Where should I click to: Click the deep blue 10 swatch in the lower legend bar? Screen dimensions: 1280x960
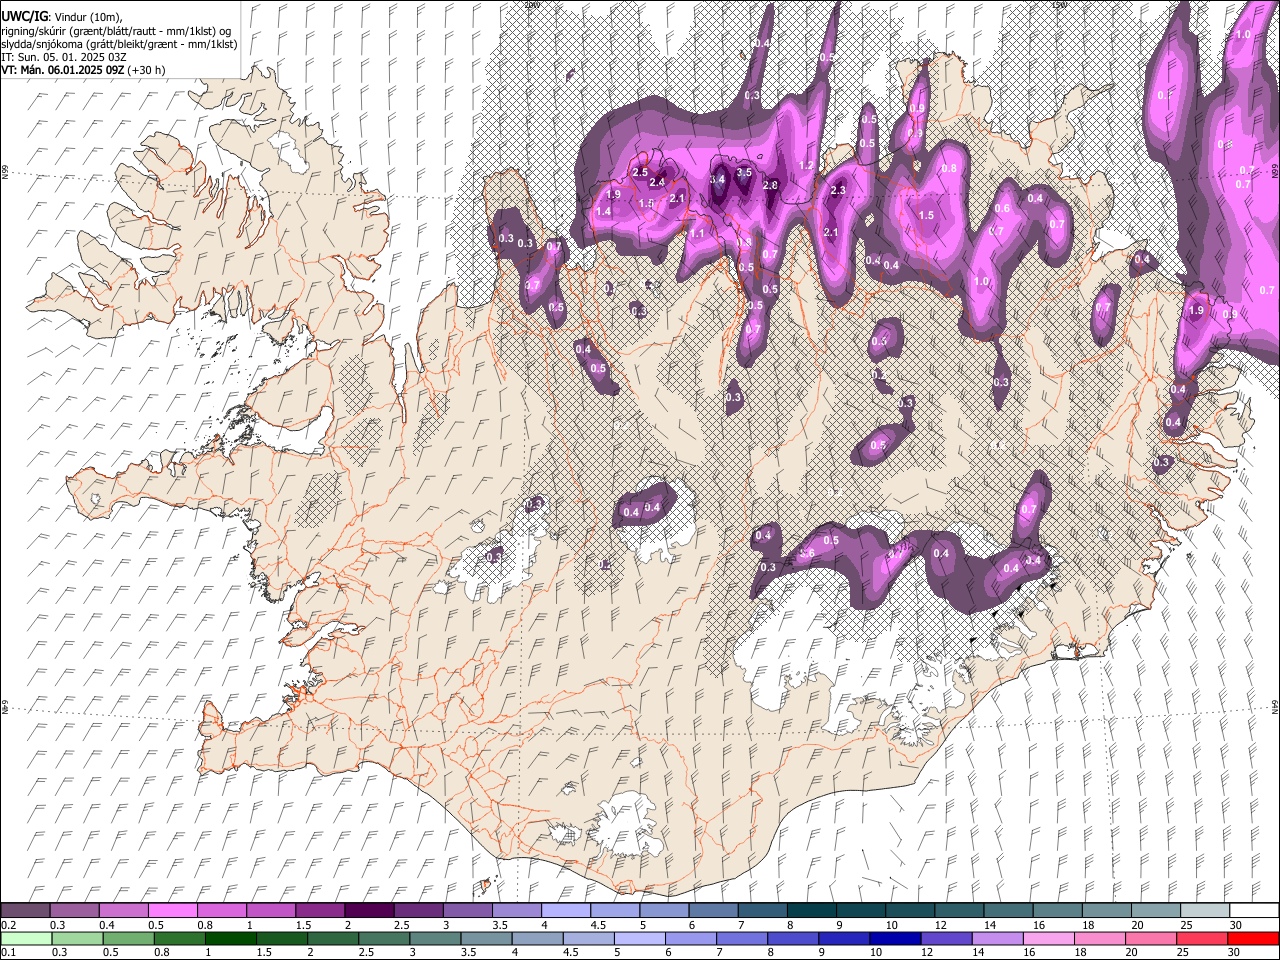[x=893, y=939]
